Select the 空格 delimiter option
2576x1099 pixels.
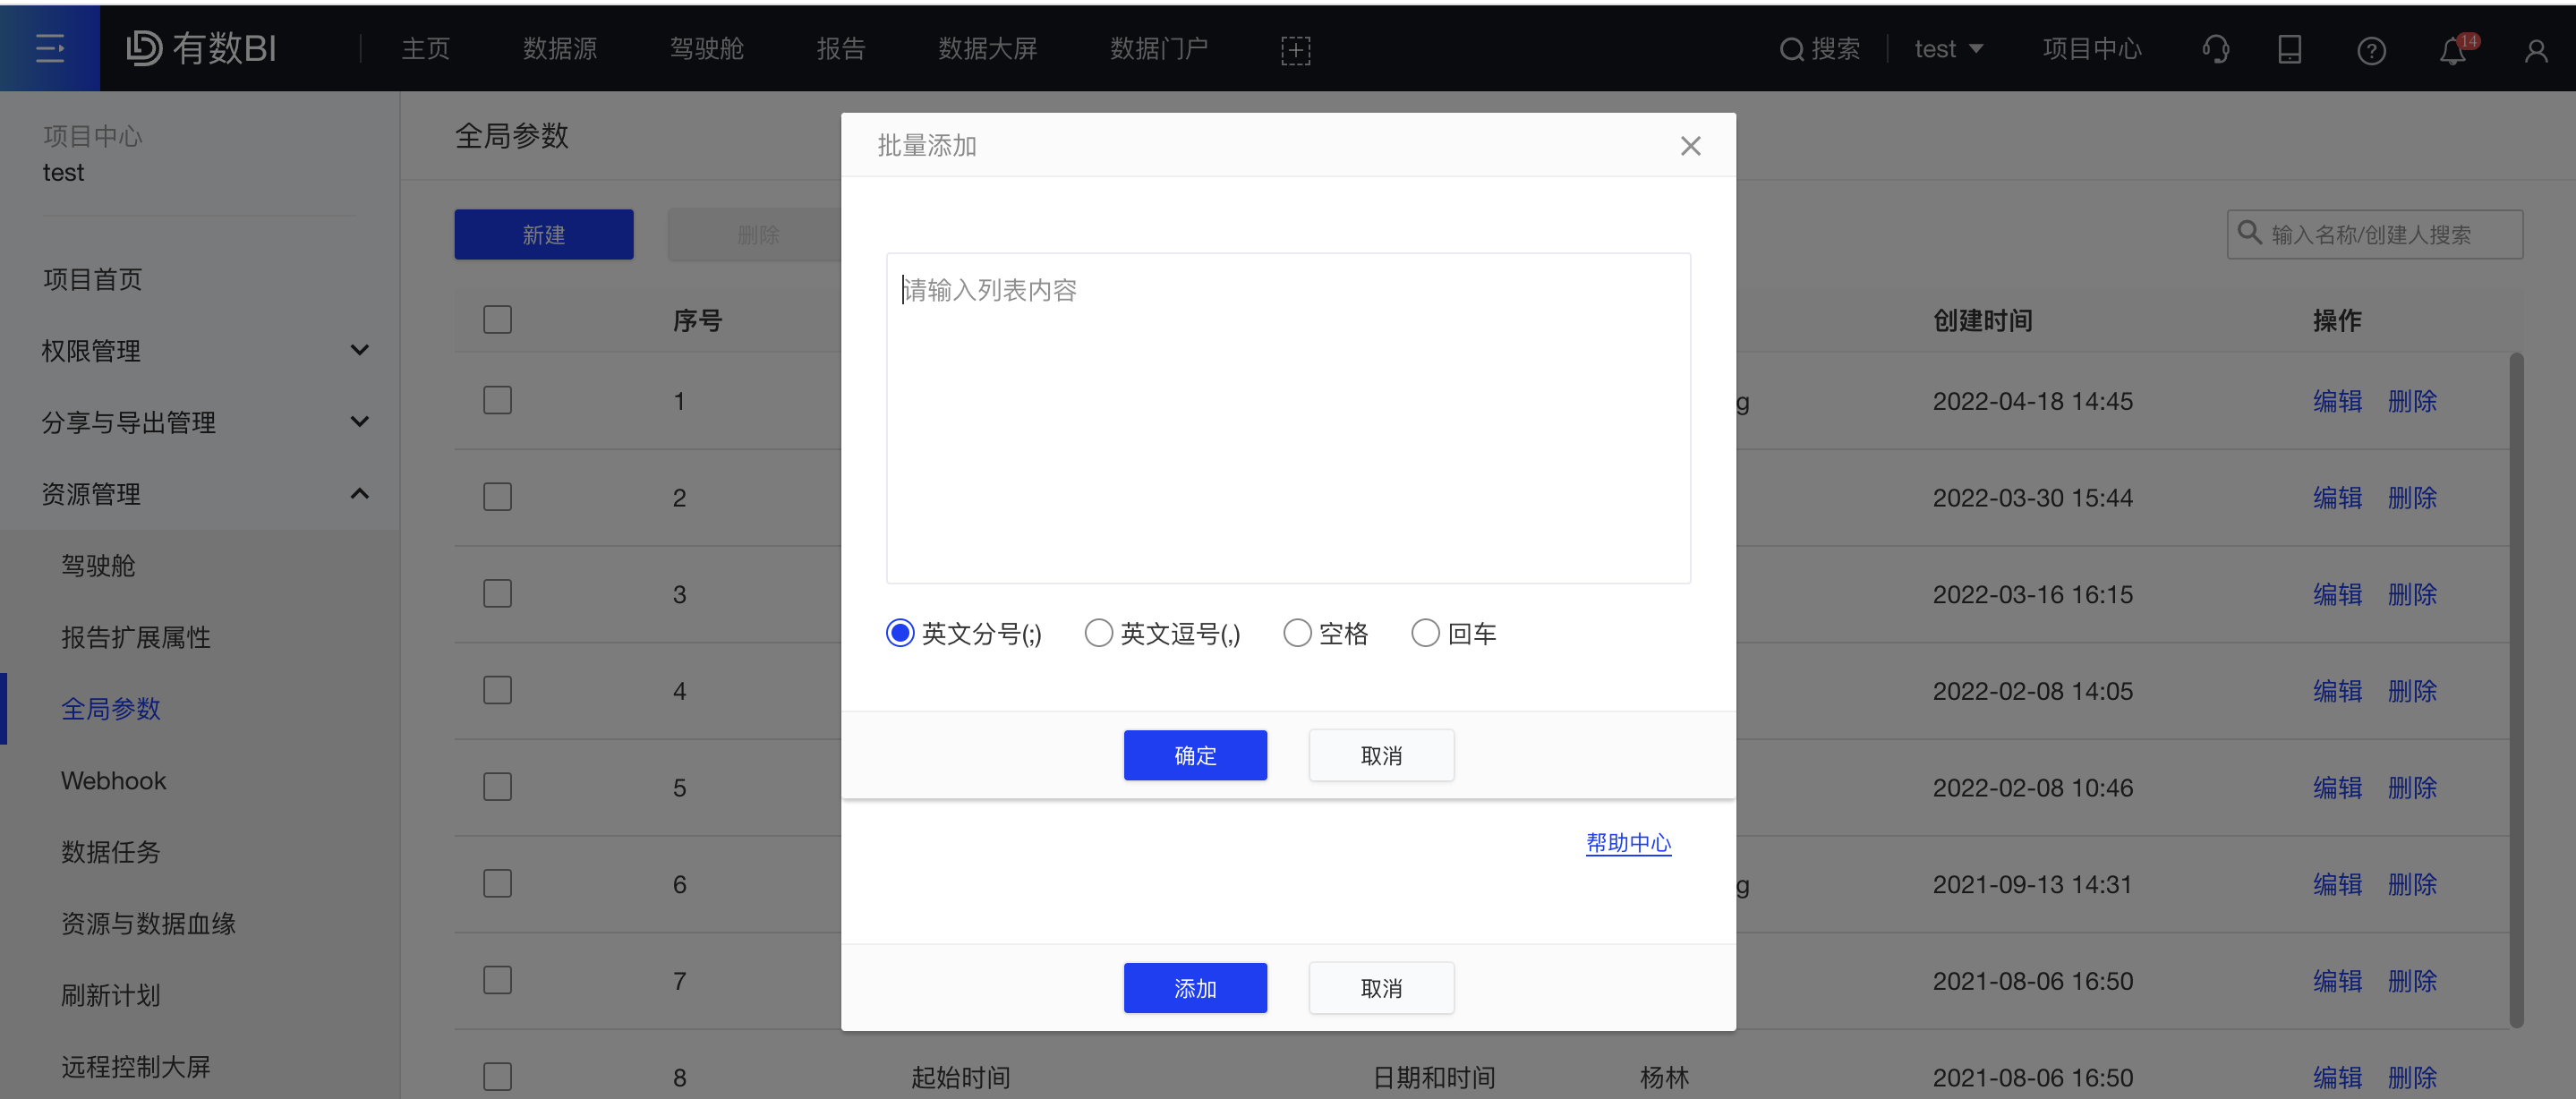(1298, 632)
